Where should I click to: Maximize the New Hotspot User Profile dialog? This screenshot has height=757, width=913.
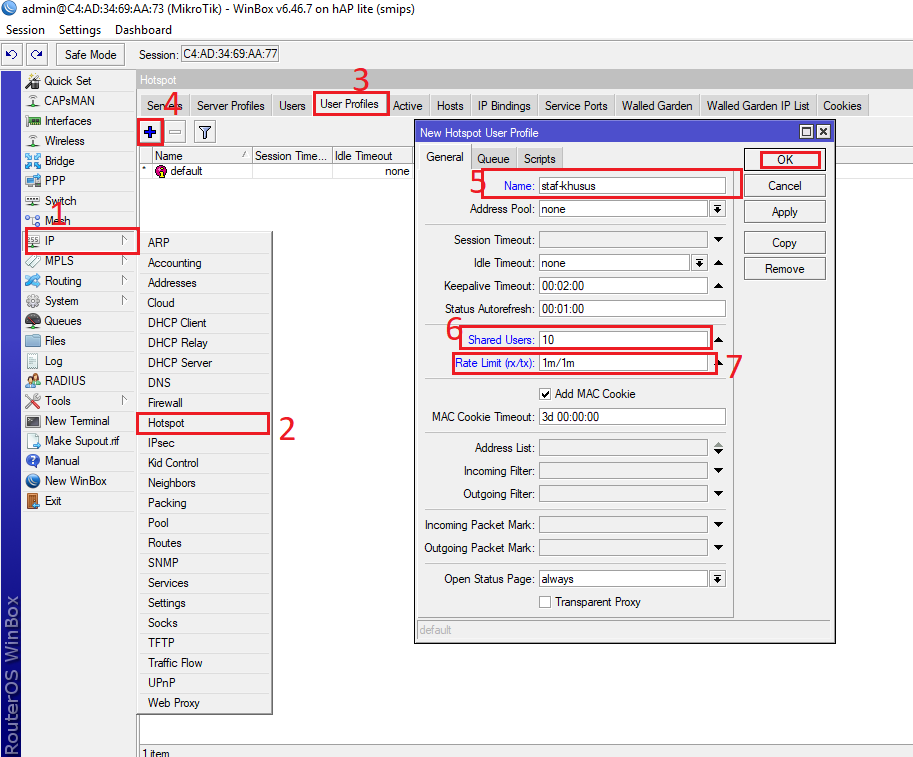(x=806, y=132)
